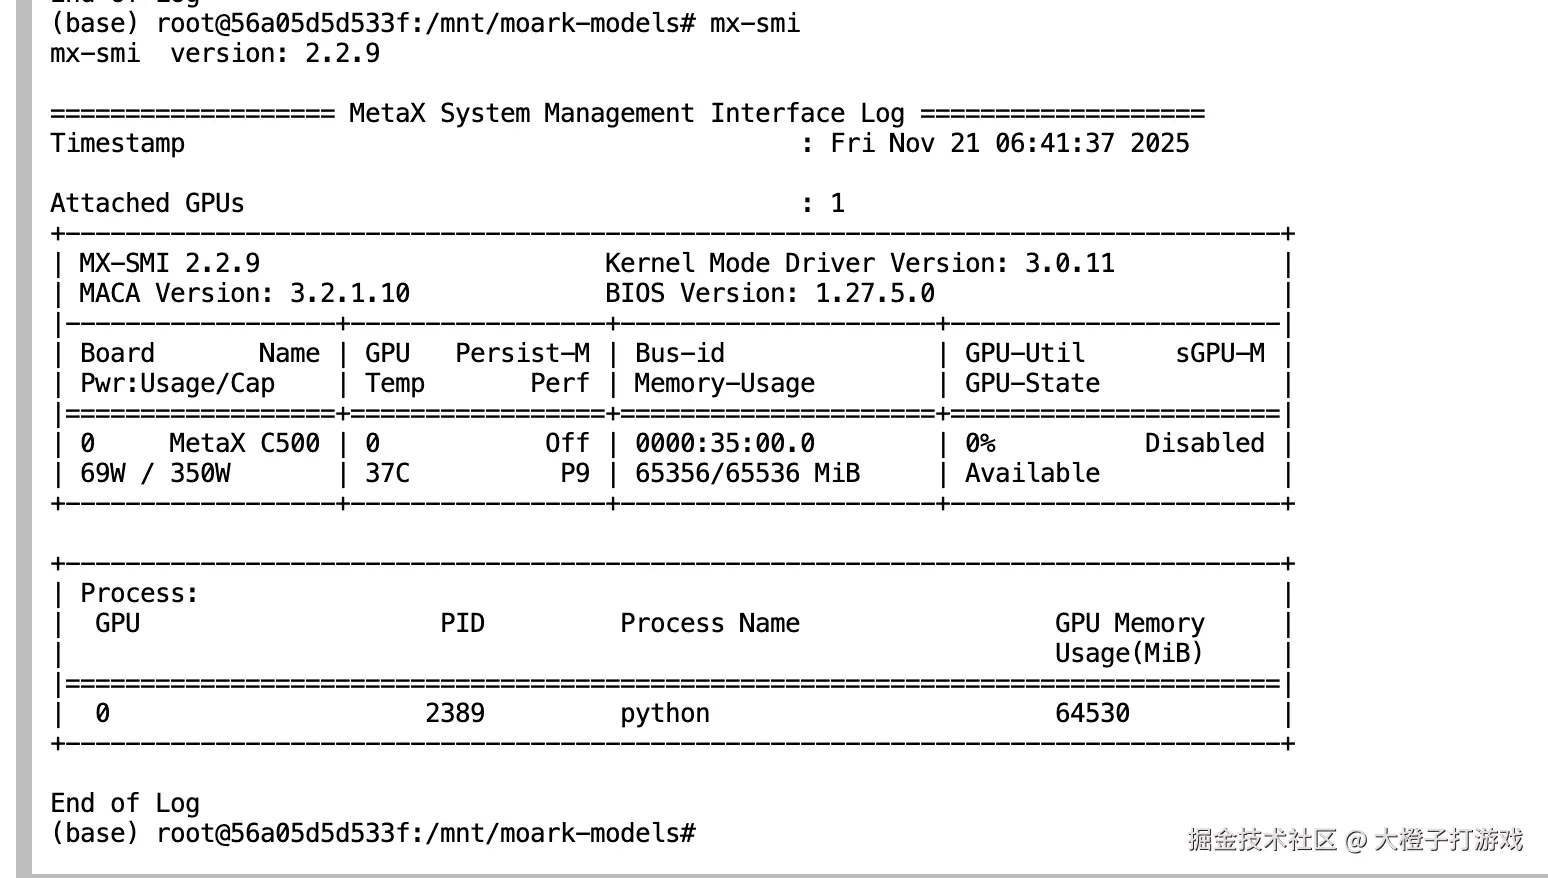Click the 37C GPU temperature value
This screenshot has width=1548, height=878.
point(387,473)
